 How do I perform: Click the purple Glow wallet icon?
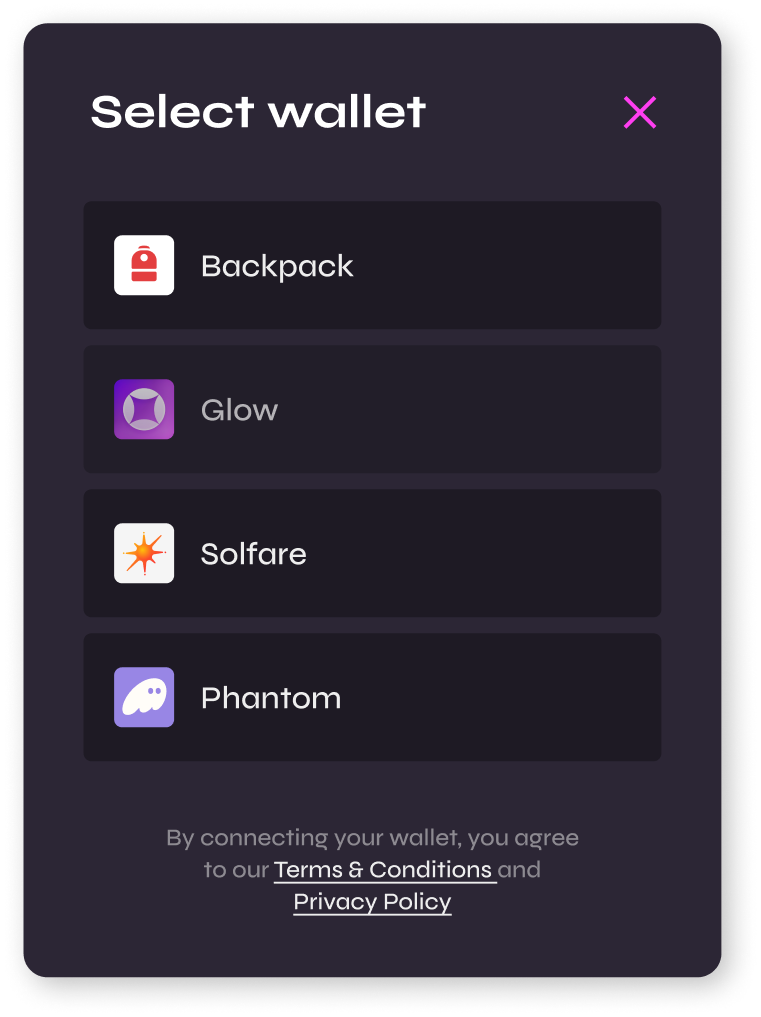[144, 409]
